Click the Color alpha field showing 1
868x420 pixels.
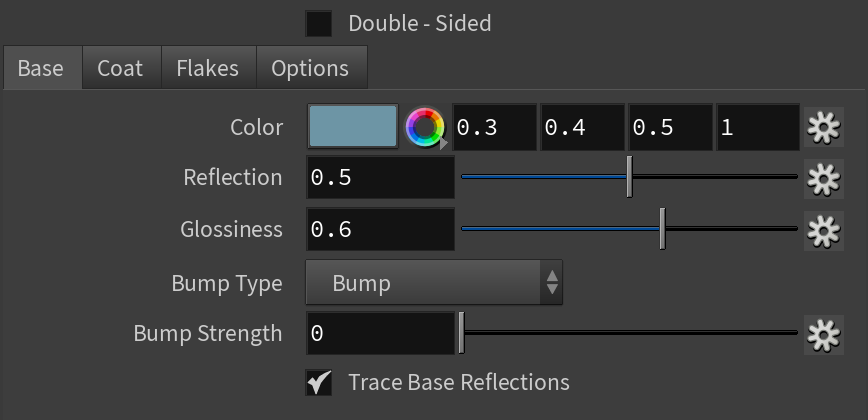coord(758,127)
